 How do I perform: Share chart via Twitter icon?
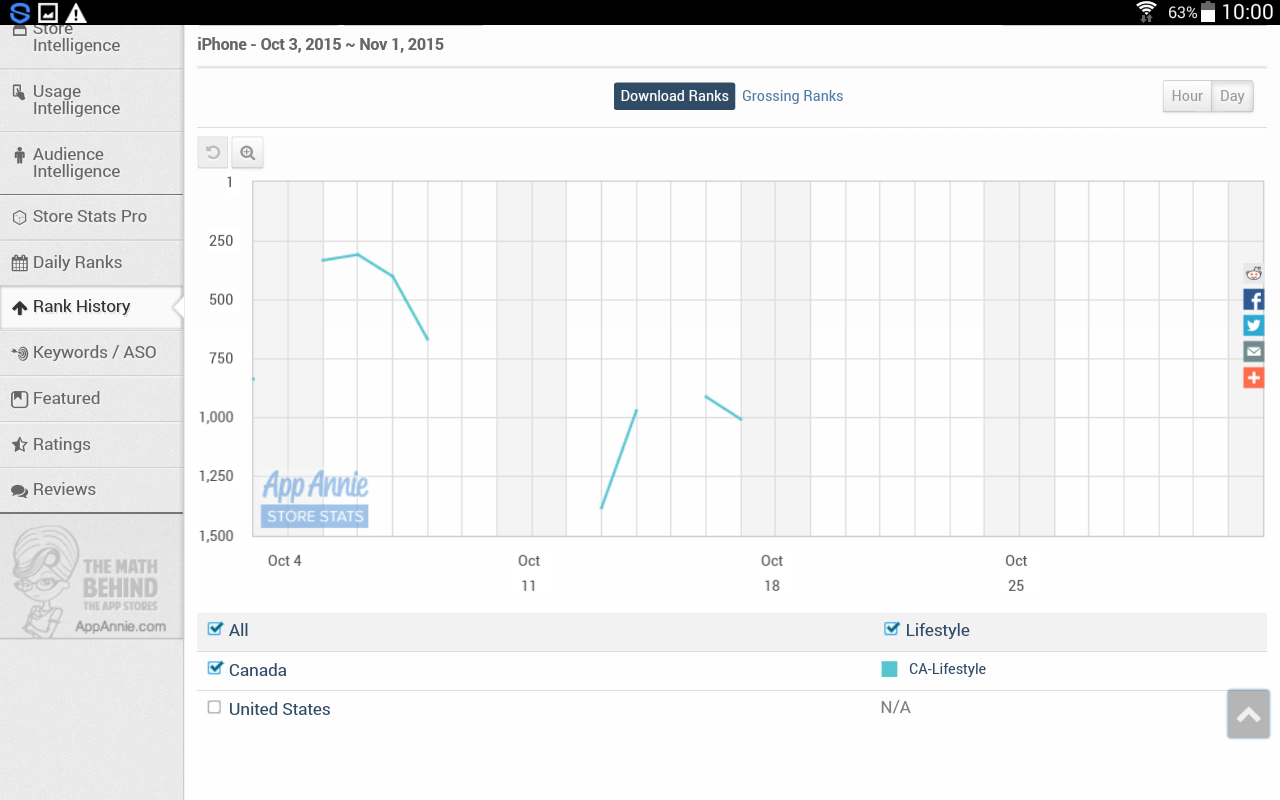click(1253, 325)
